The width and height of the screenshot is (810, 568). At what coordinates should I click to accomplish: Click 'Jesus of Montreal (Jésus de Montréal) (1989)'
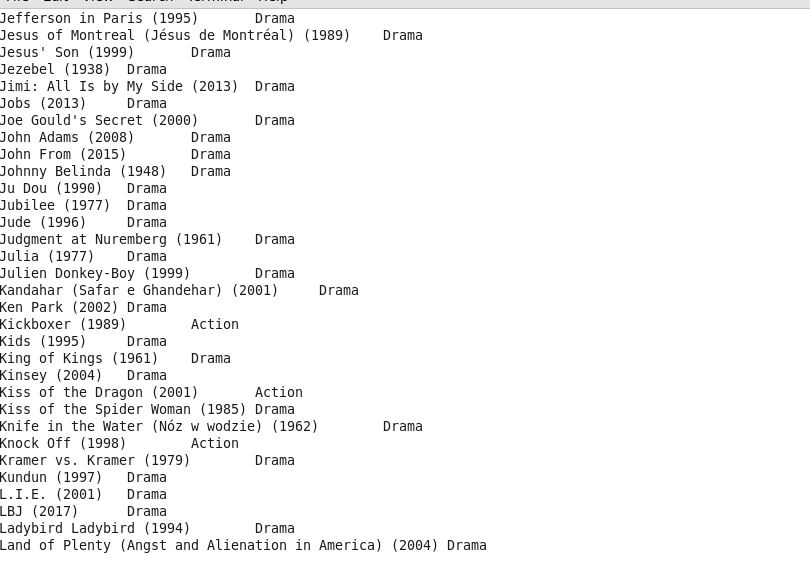[x=175, y=36]
